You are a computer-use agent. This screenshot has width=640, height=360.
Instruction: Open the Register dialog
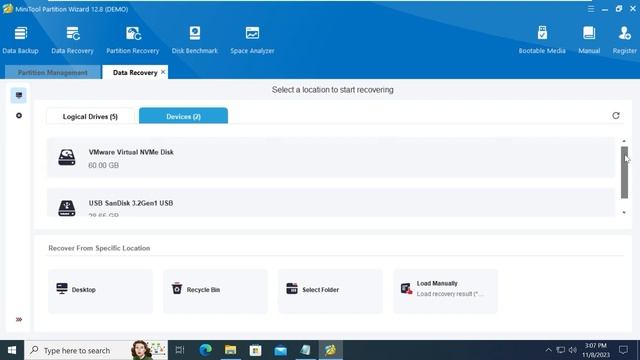tap(624, 40)
